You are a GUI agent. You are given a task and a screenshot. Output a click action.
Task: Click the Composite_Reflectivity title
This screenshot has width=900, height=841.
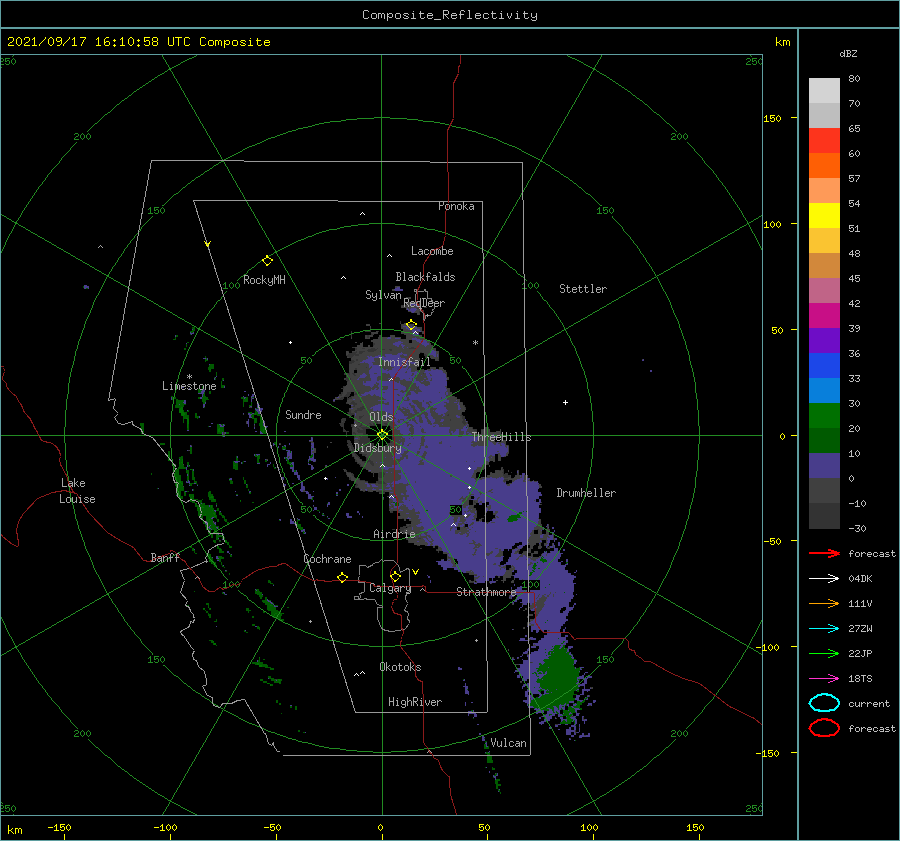pyautogui.click(x=449, y=15)
